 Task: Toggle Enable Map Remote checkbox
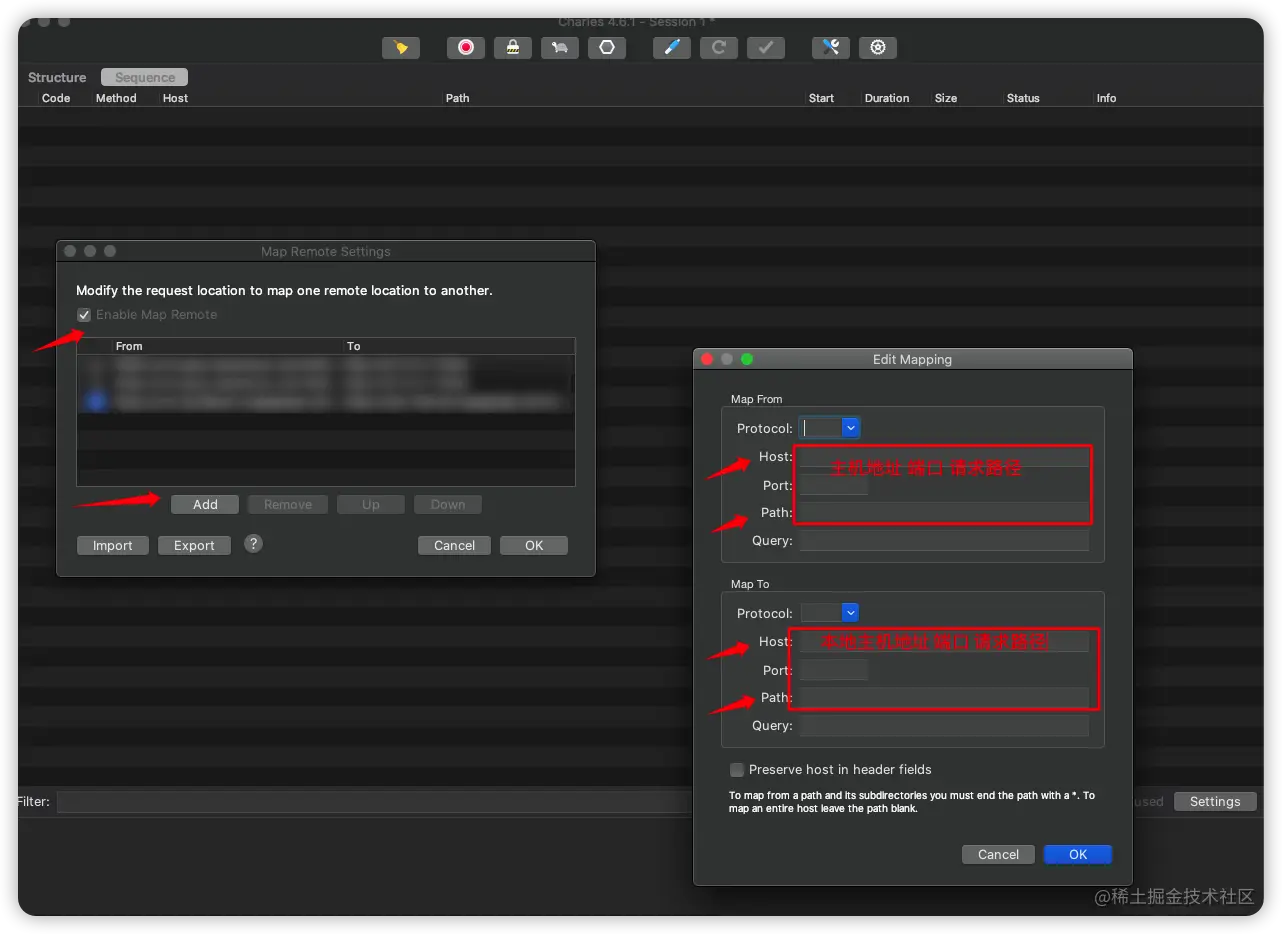[x=84, y=315]
